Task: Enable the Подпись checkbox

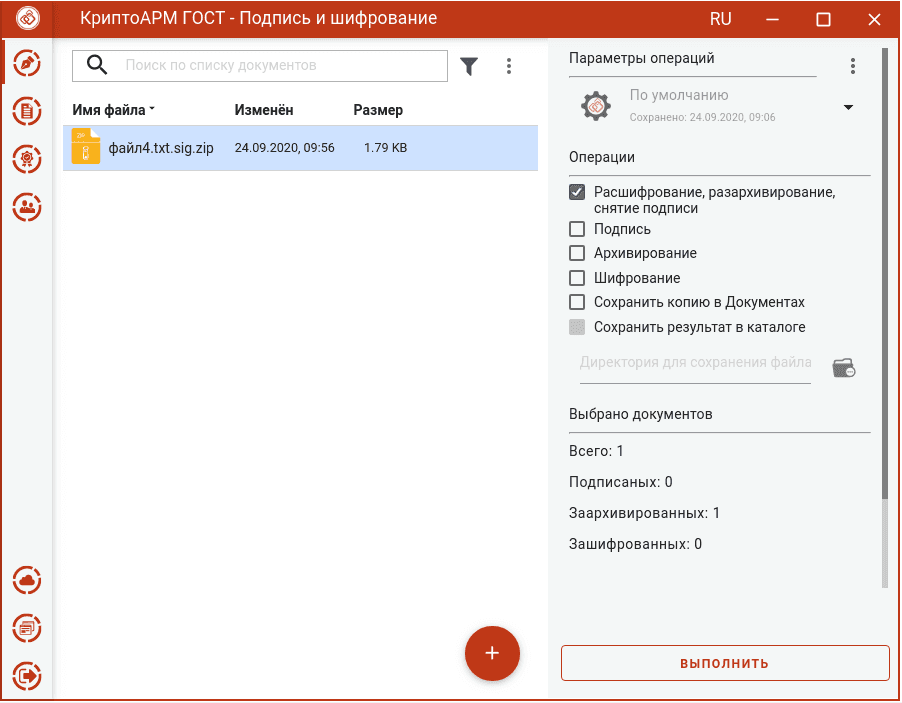Action: 577,229
